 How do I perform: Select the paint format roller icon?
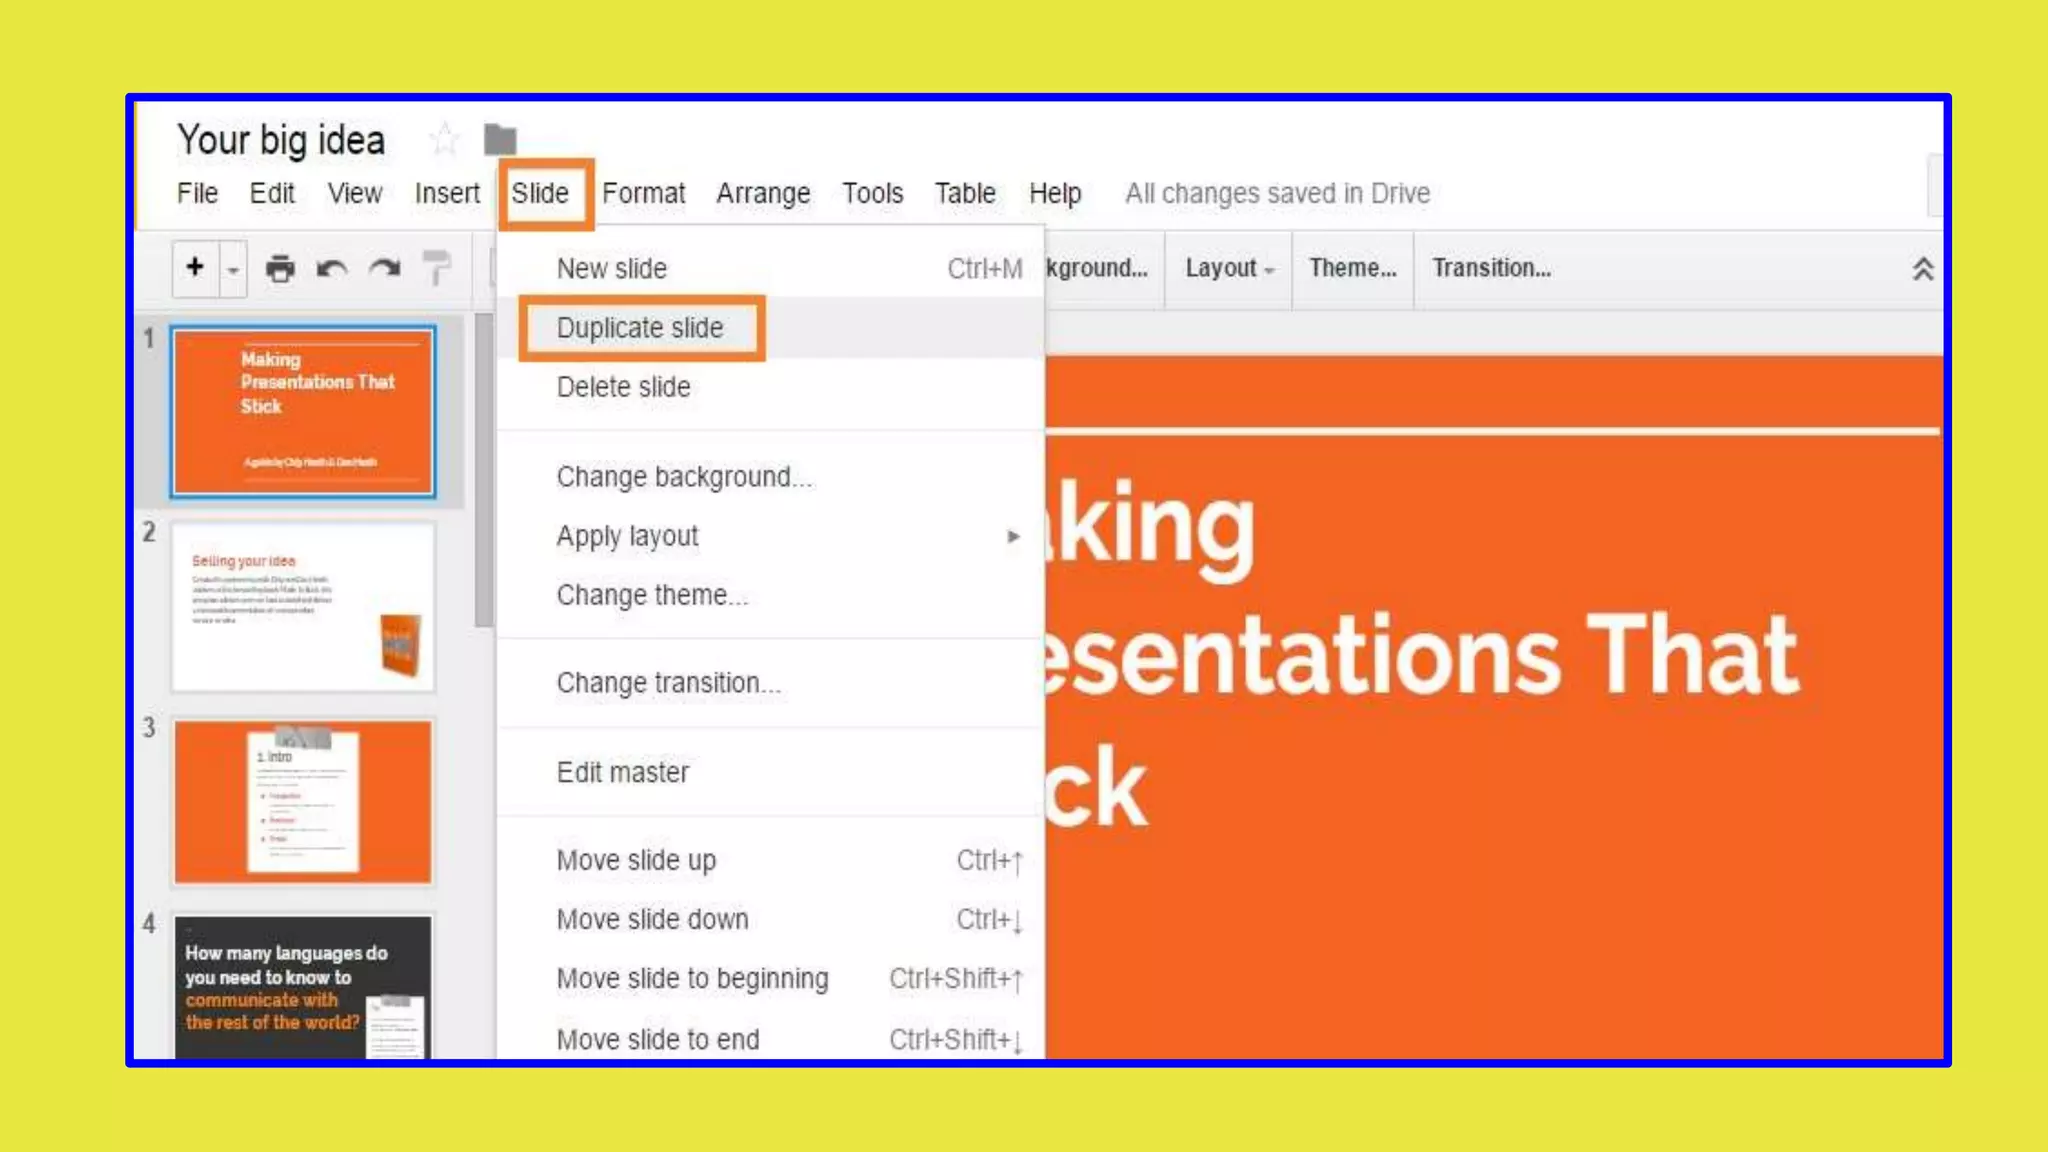(x=436, y=268)
